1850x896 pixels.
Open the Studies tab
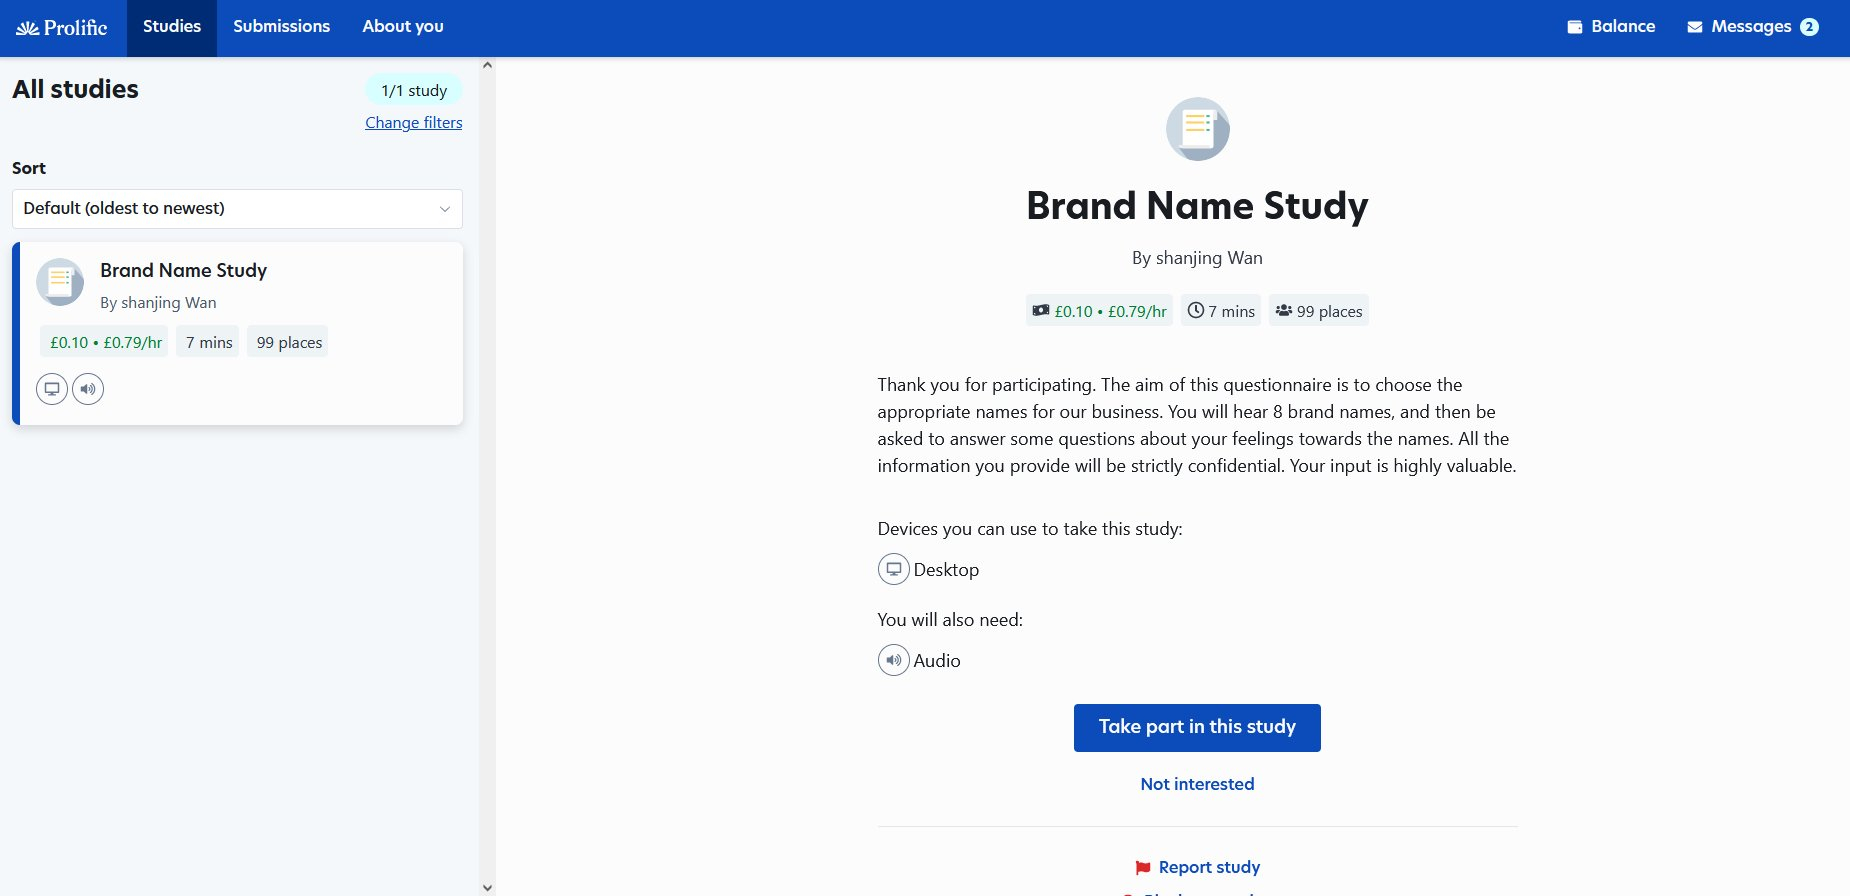[172, 27]
